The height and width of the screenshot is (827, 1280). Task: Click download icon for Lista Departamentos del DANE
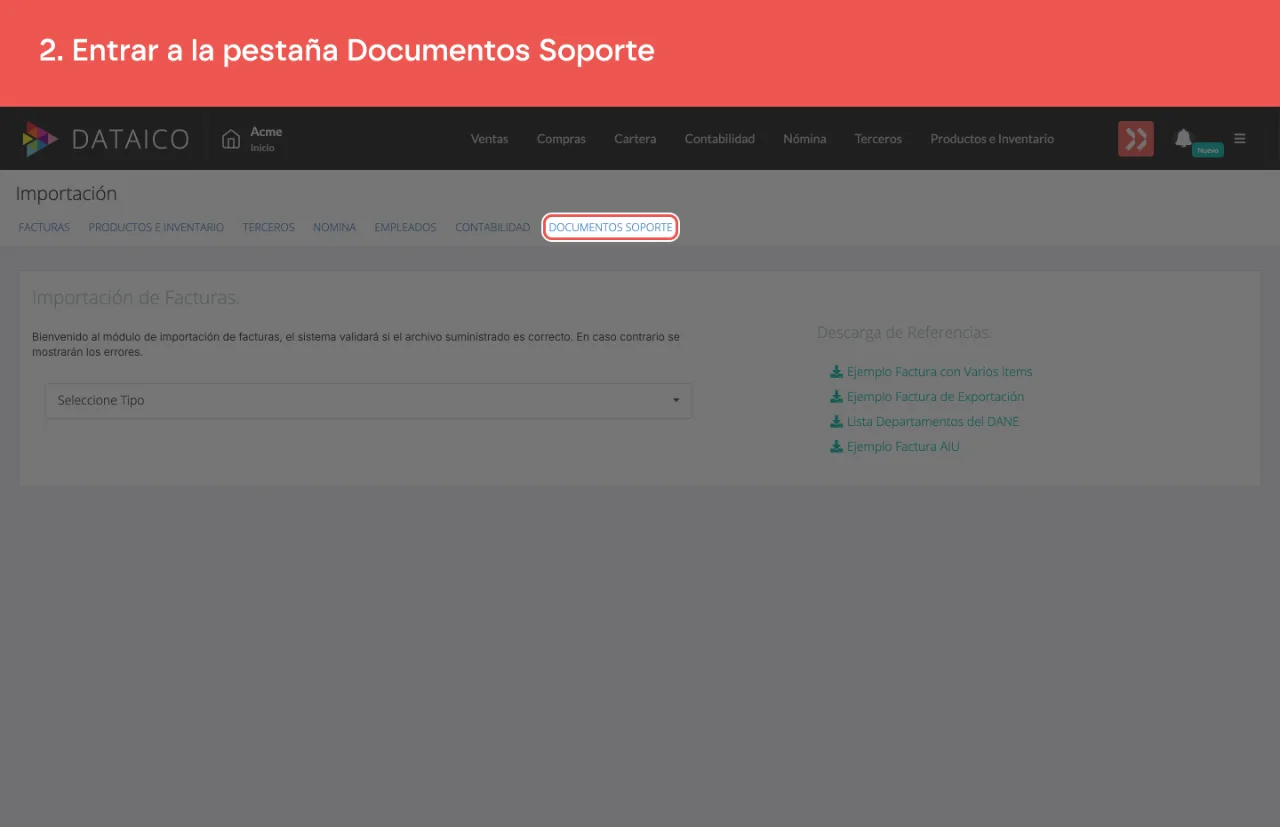click(836, 422)
